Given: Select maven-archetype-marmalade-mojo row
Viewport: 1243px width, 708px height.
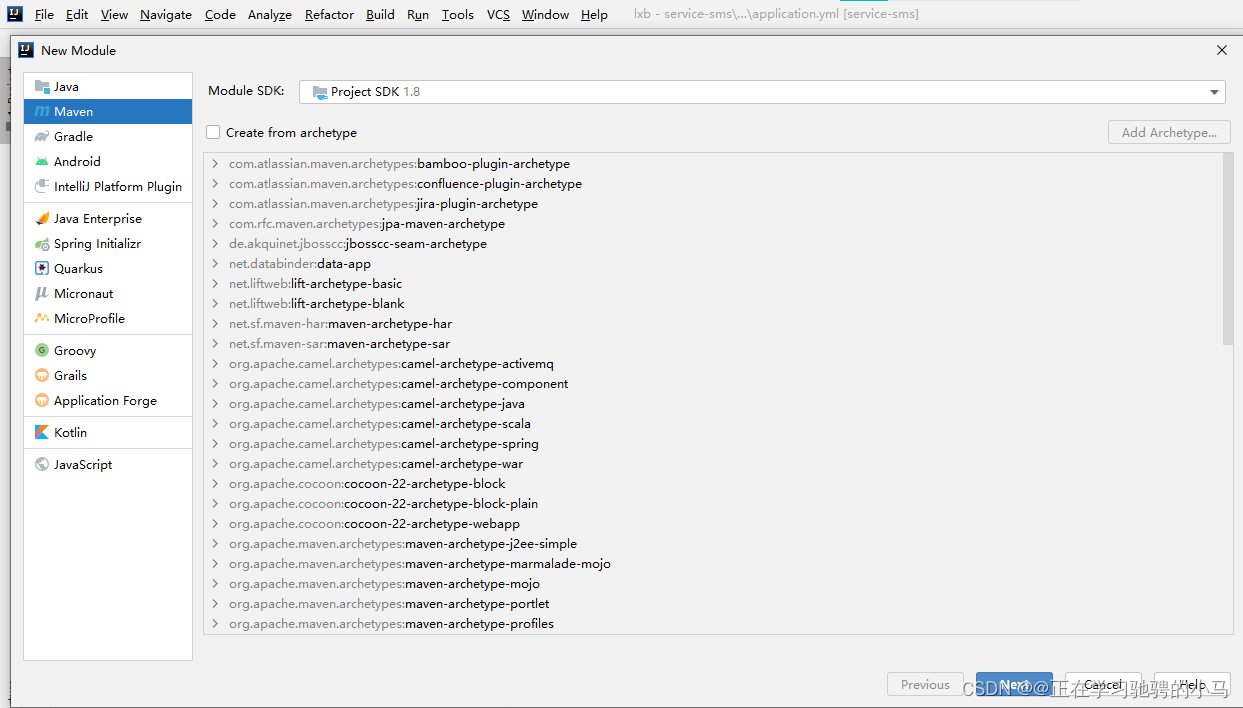Looking at the screenshot, I should coord(713,563).
